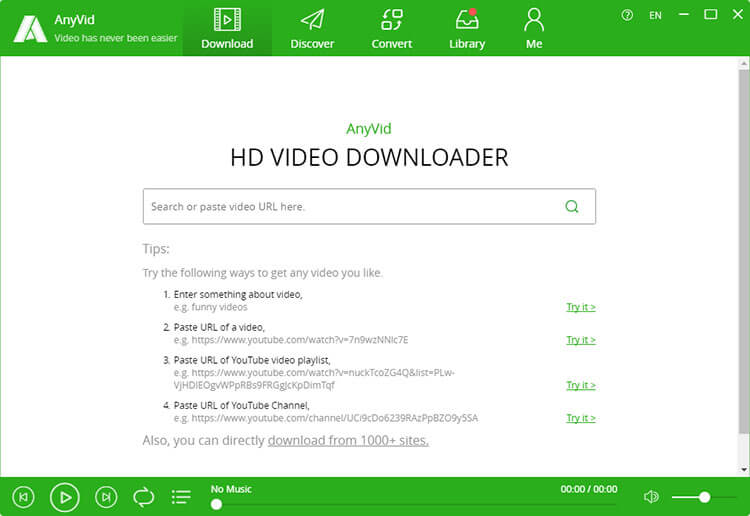Try it for funny videos example

pos(581,307)
